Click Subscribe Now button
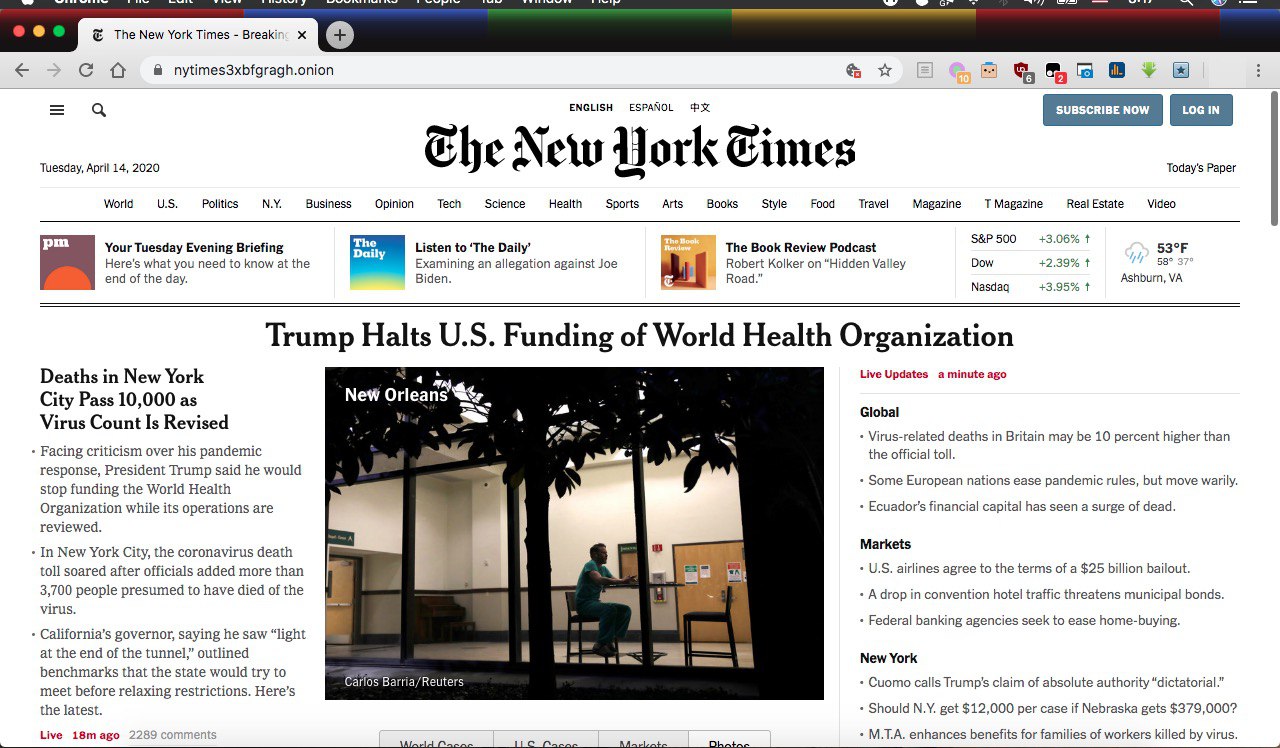Screen dimensions: 1280x748 tap(1102, 110)
